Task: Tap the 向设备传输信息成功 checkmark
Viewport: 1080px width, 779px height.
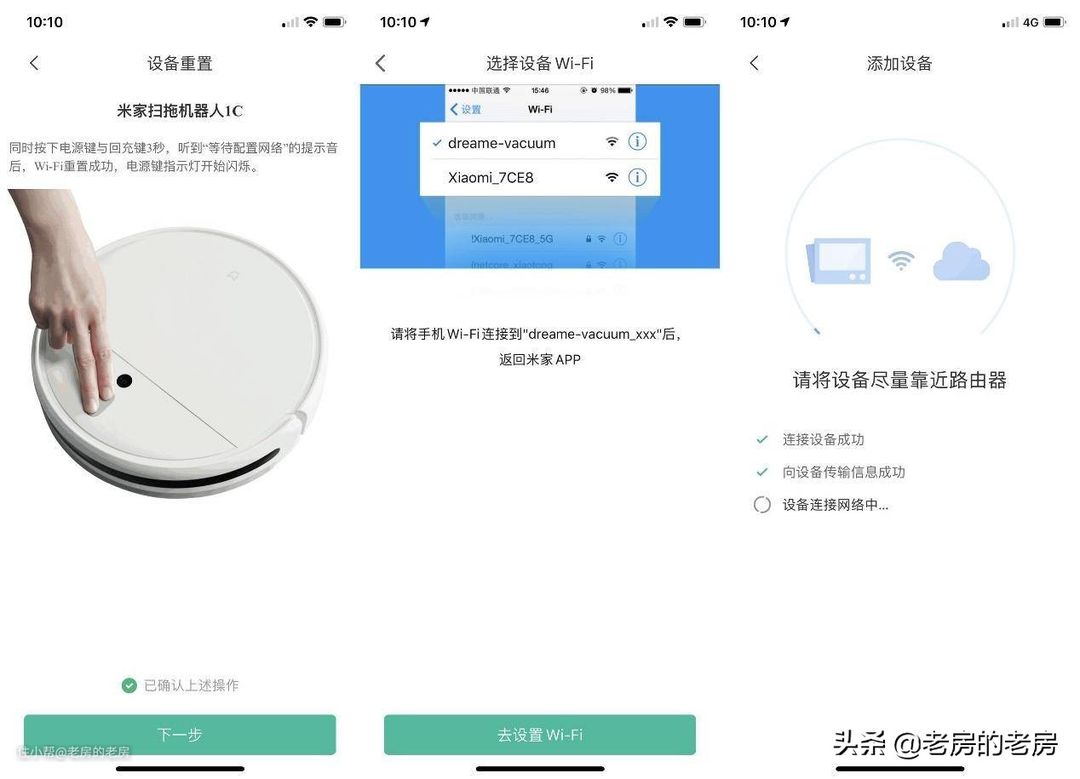Action: click(x=762, y=472)
